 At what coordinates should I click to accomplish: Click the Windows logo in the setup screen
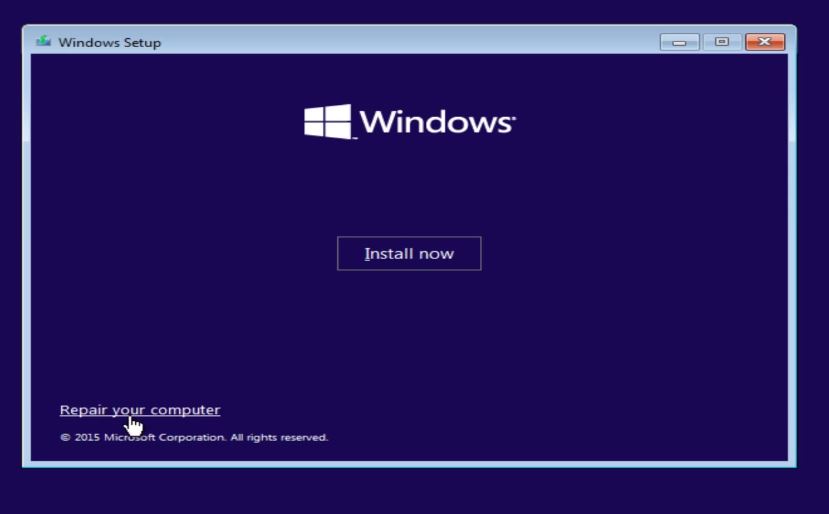(410, 122)
